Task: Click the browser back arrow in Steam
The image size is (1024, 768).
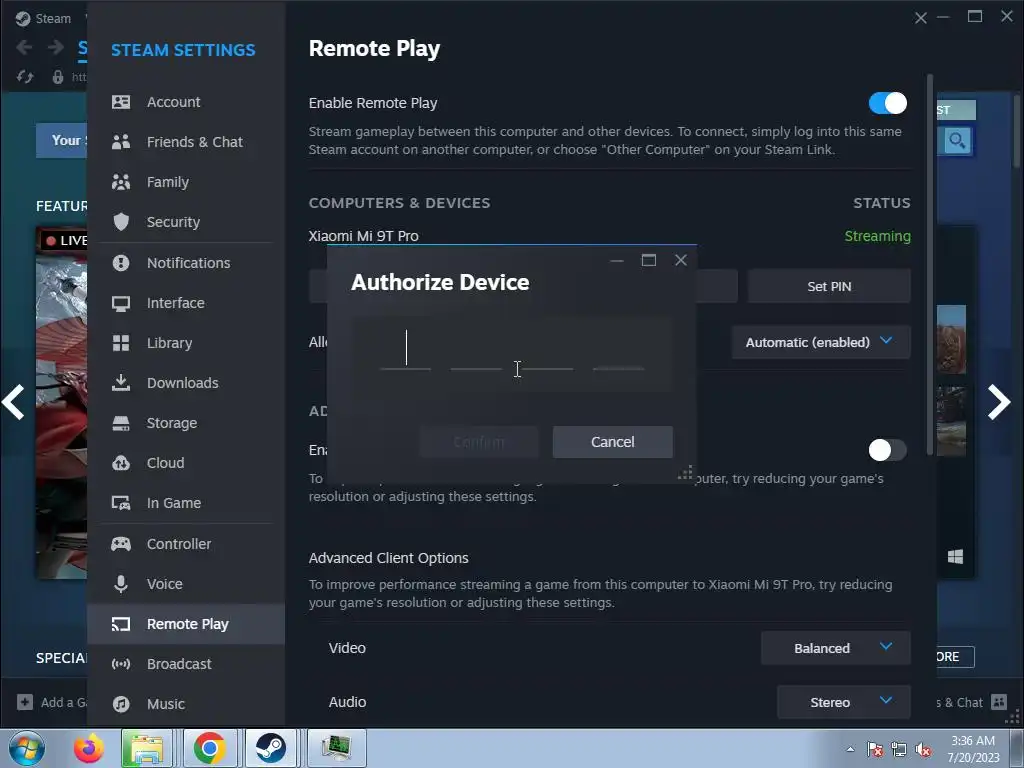Action: click(x=24, y=47)
